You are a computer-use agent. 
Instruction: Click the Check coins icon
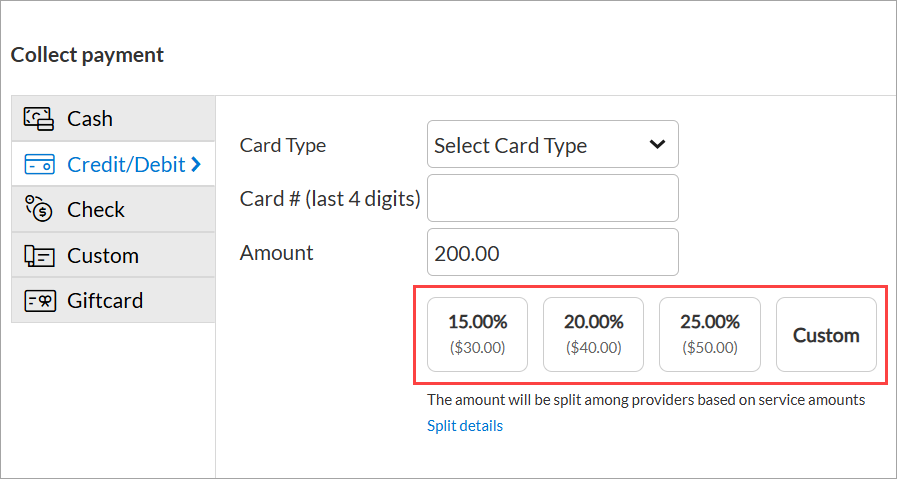click(x=39, y=209)
